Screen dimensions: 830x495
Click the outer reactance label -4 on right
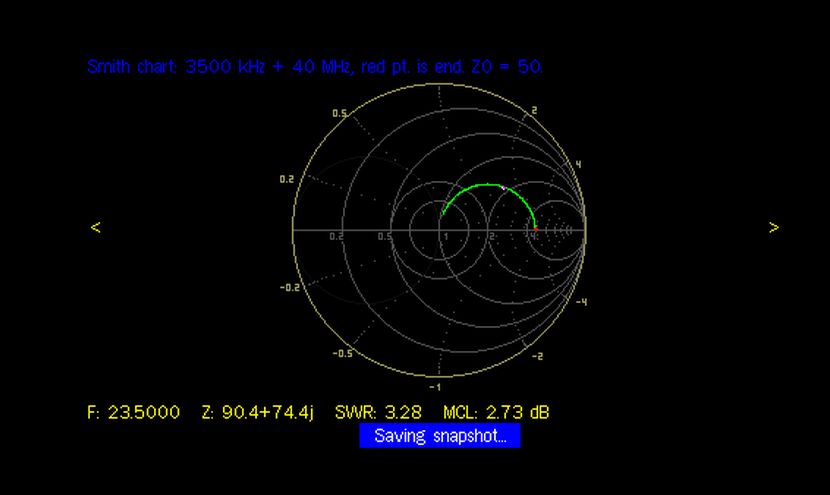[x=580, y=301]
